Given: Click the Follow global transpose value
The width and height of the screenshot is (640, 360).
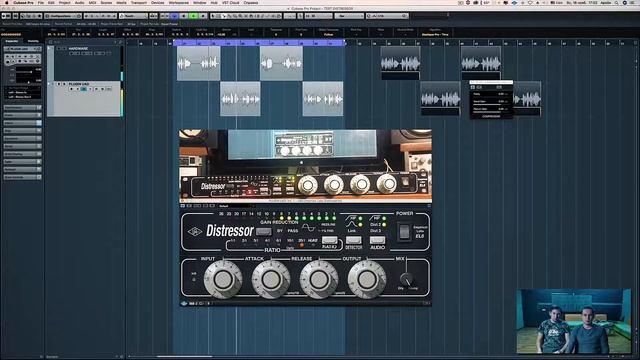Looking at the screenshot, I should point(329,35).
